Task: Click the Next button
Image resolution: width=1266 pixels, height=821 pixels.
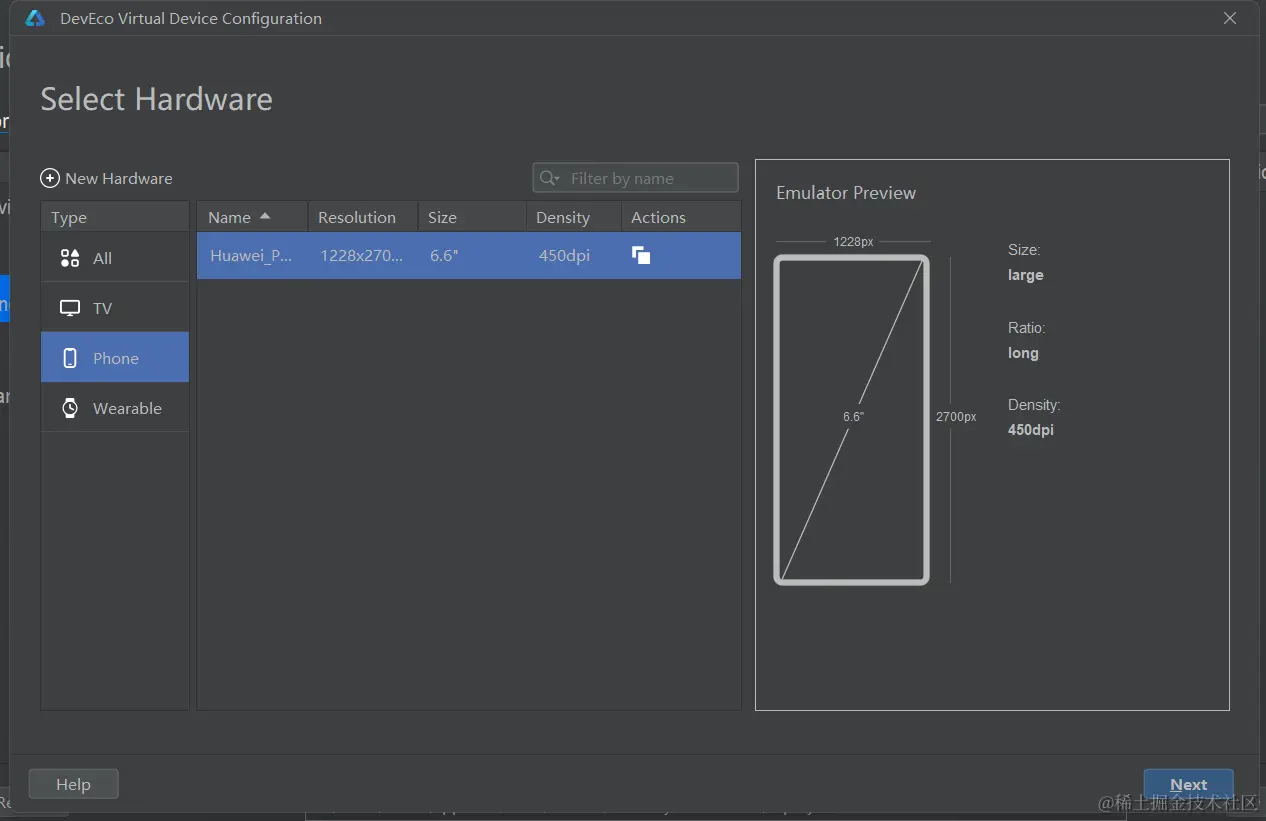Action: point(1188,784)
